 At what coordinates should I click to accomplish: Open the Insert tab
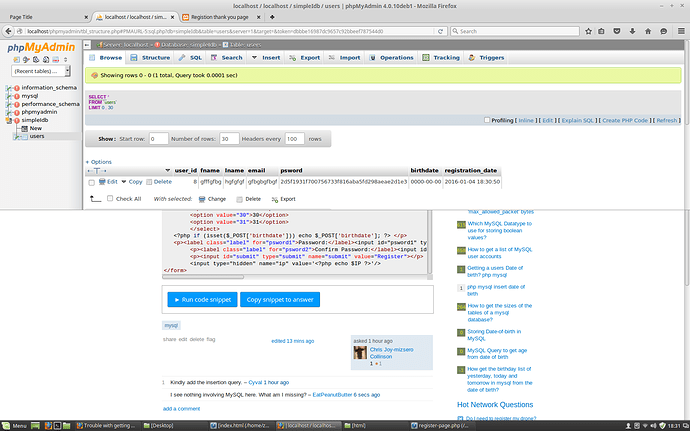tap(266, 58)
